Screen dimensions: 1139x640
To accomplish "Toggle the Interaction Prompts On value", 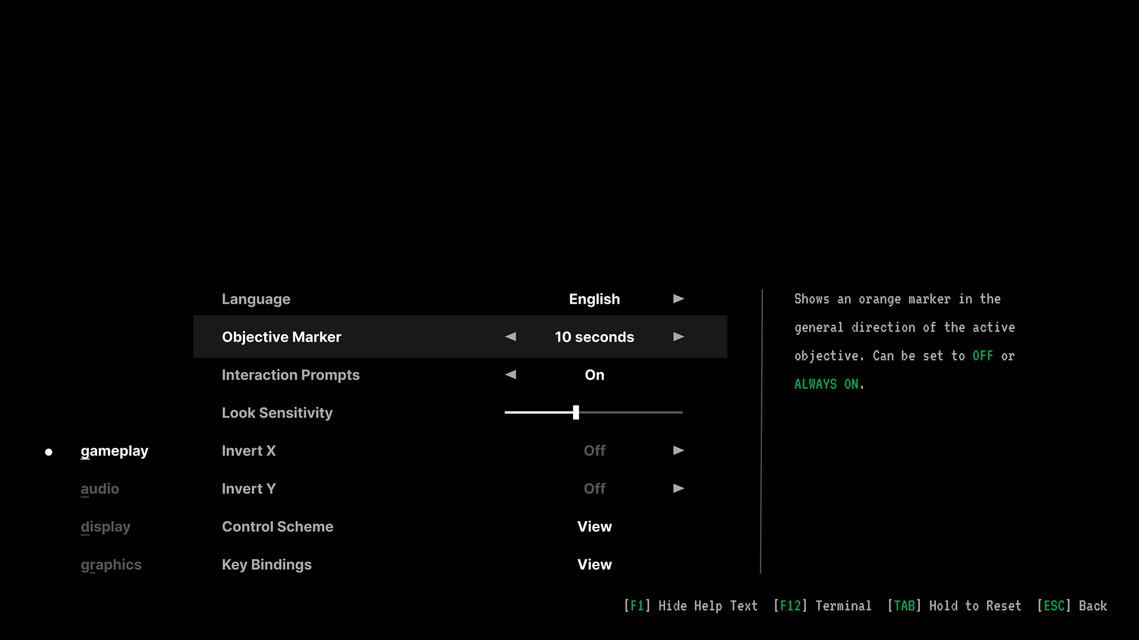I will [594, 375].
